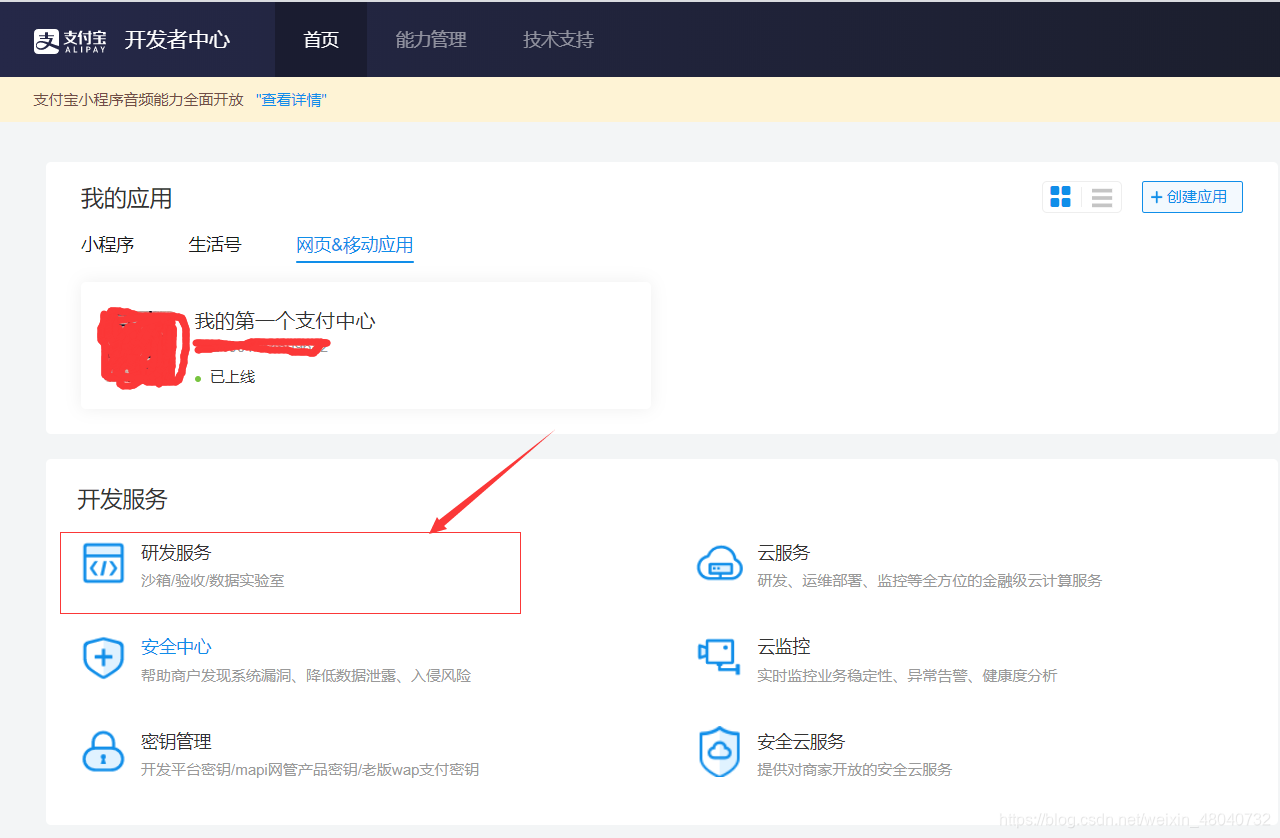1280x838 pixels.
Task: Select the 小程序 app tab
Action: click(x=108, y=245)
